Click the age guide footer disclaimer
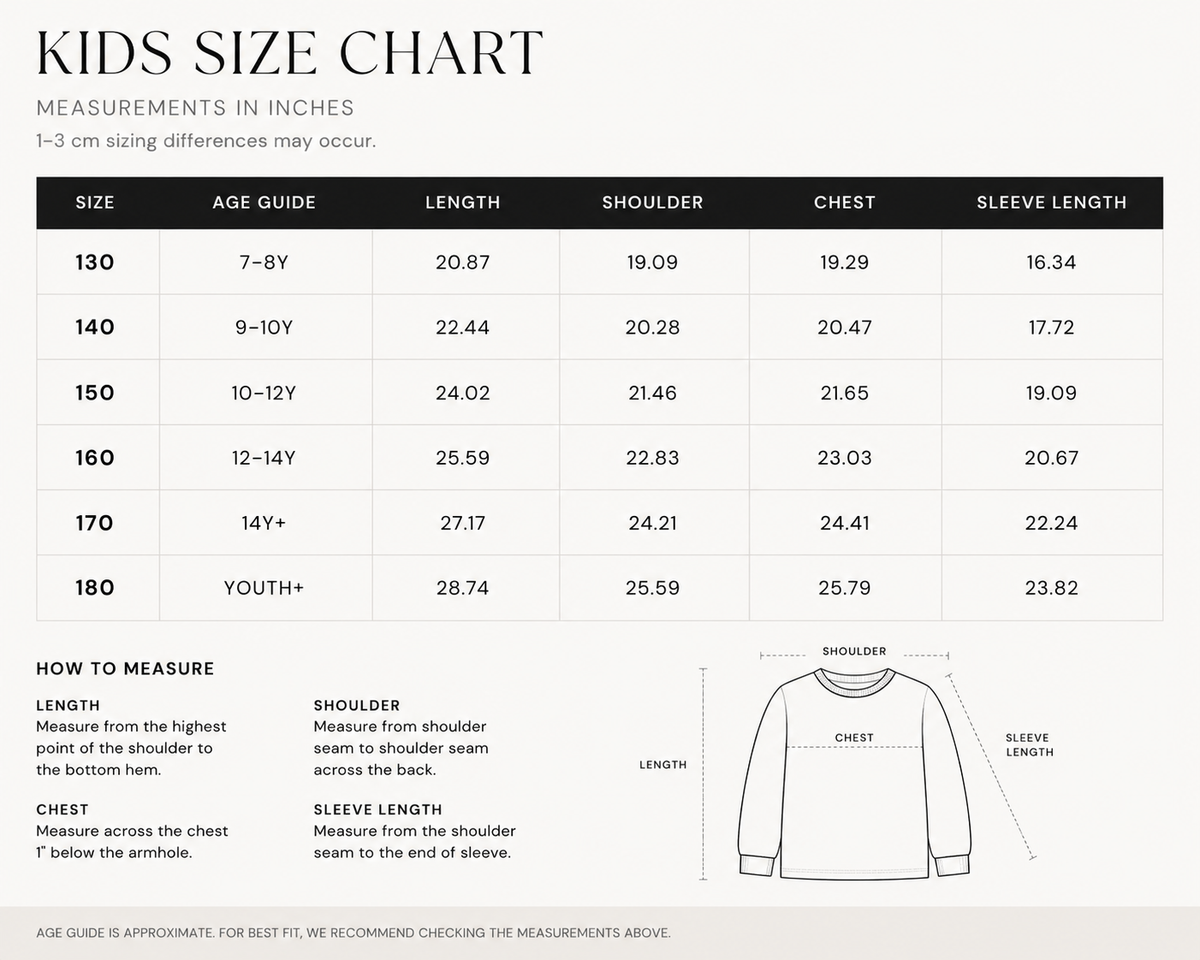Screen dimensions: 1200x960 (353, 933)
